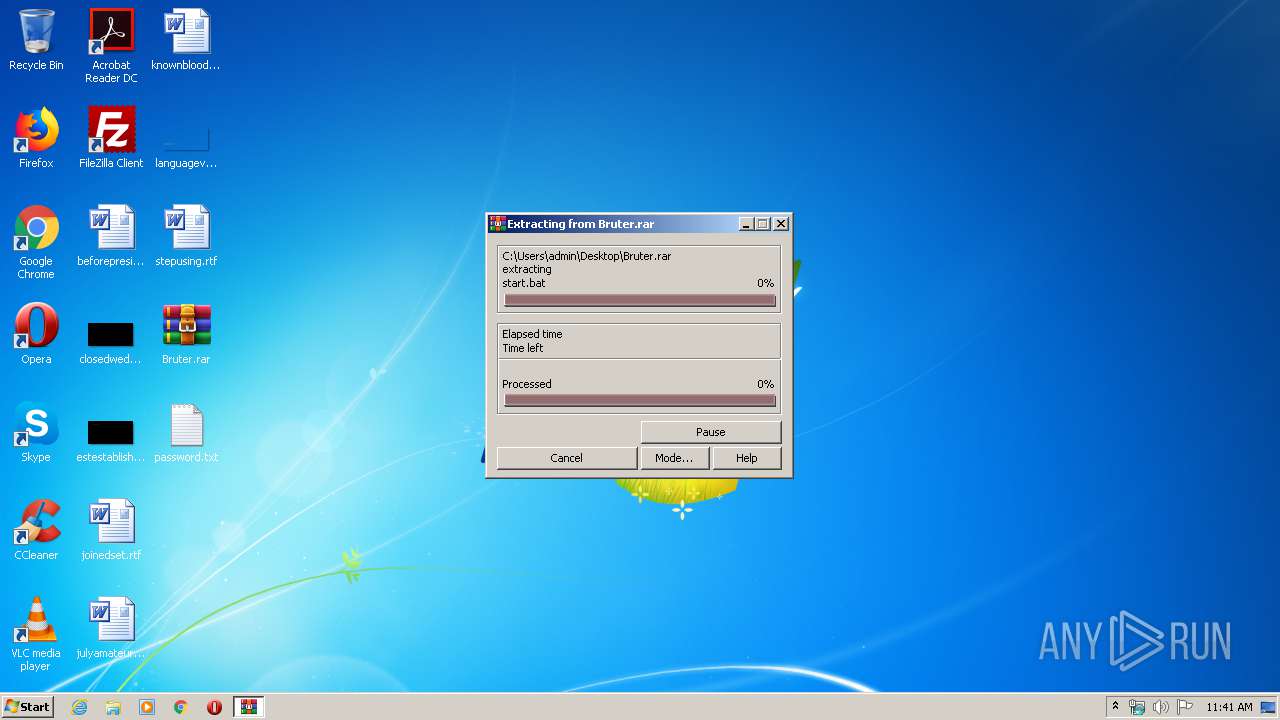Open Windows Explorer folder in taskbar

(113, 707)
